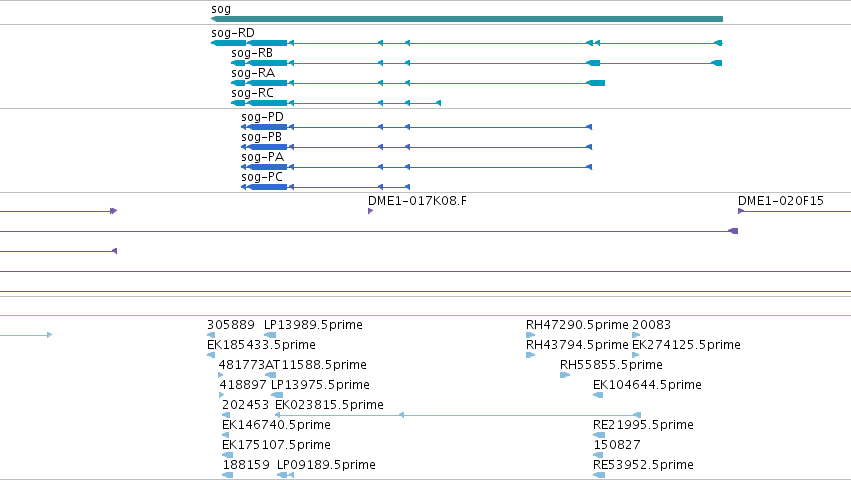Select the RH47290.5prime EST label
The height and width of the screenshot is (480, 851).
point(577,325)
